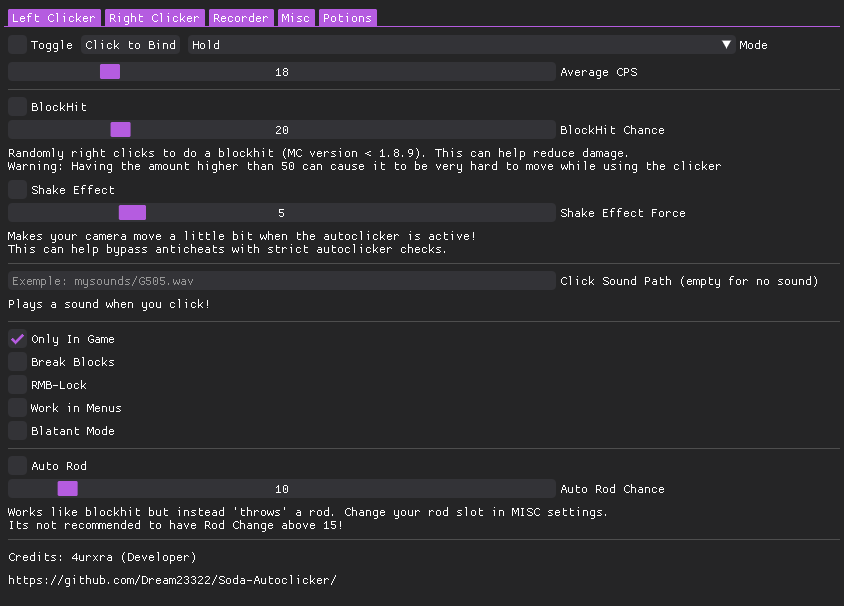Enable the Break Blocks option
Viewport: 844px width, 606px height.
18,362
